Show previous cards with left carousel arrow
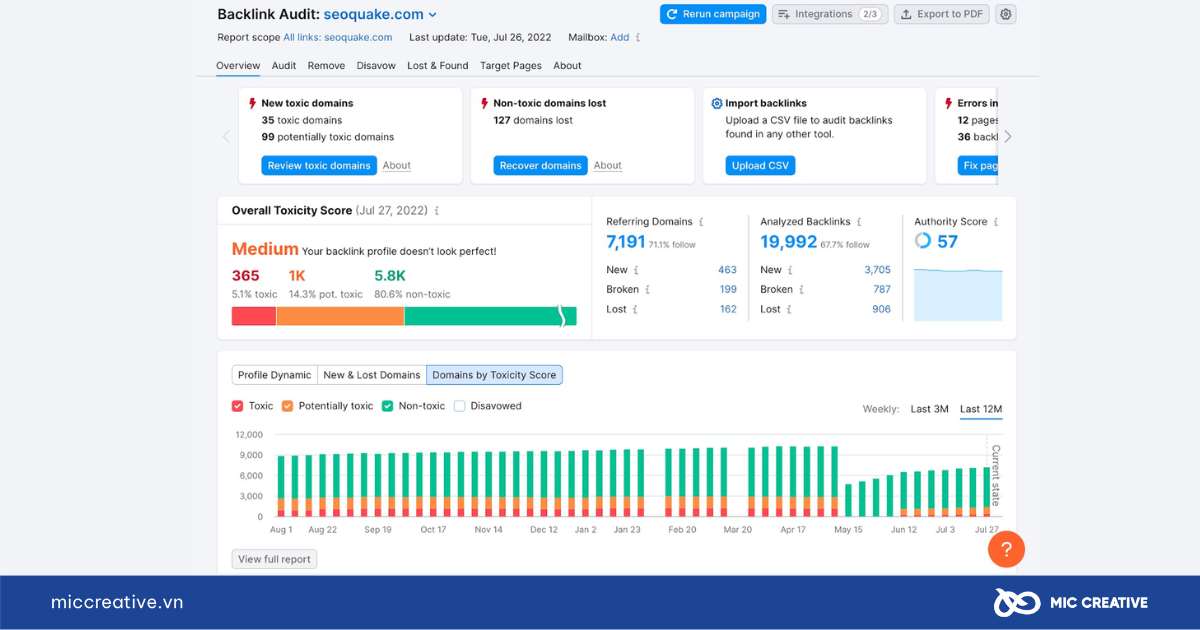 [x=226, y=137]
